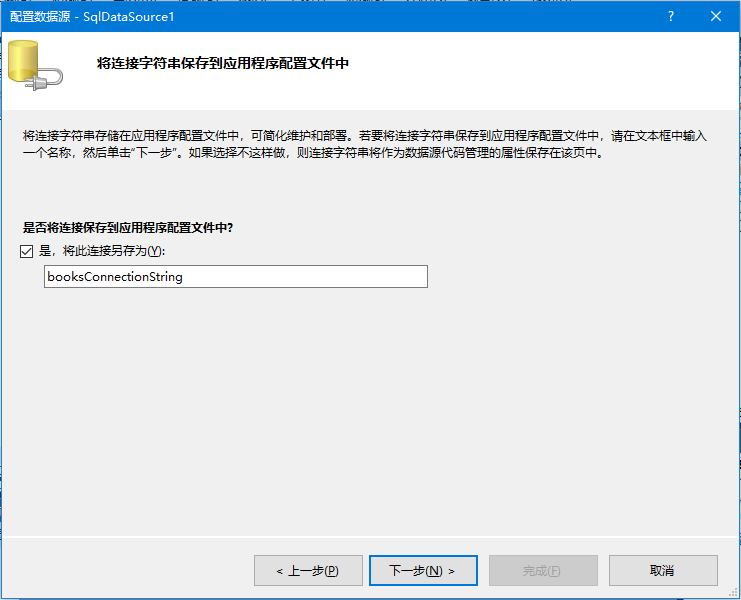Focus the booksConnectionString text field

click(x=235, y=277)
